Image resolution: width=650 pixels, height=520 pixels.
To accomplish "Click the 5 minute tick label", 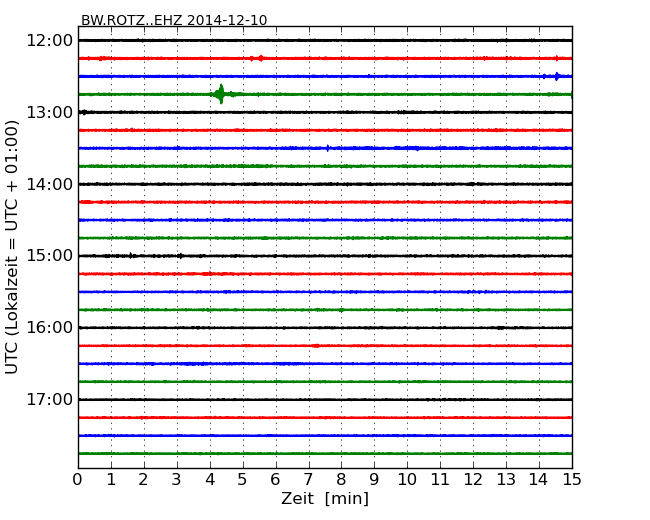I will (243, 479).
